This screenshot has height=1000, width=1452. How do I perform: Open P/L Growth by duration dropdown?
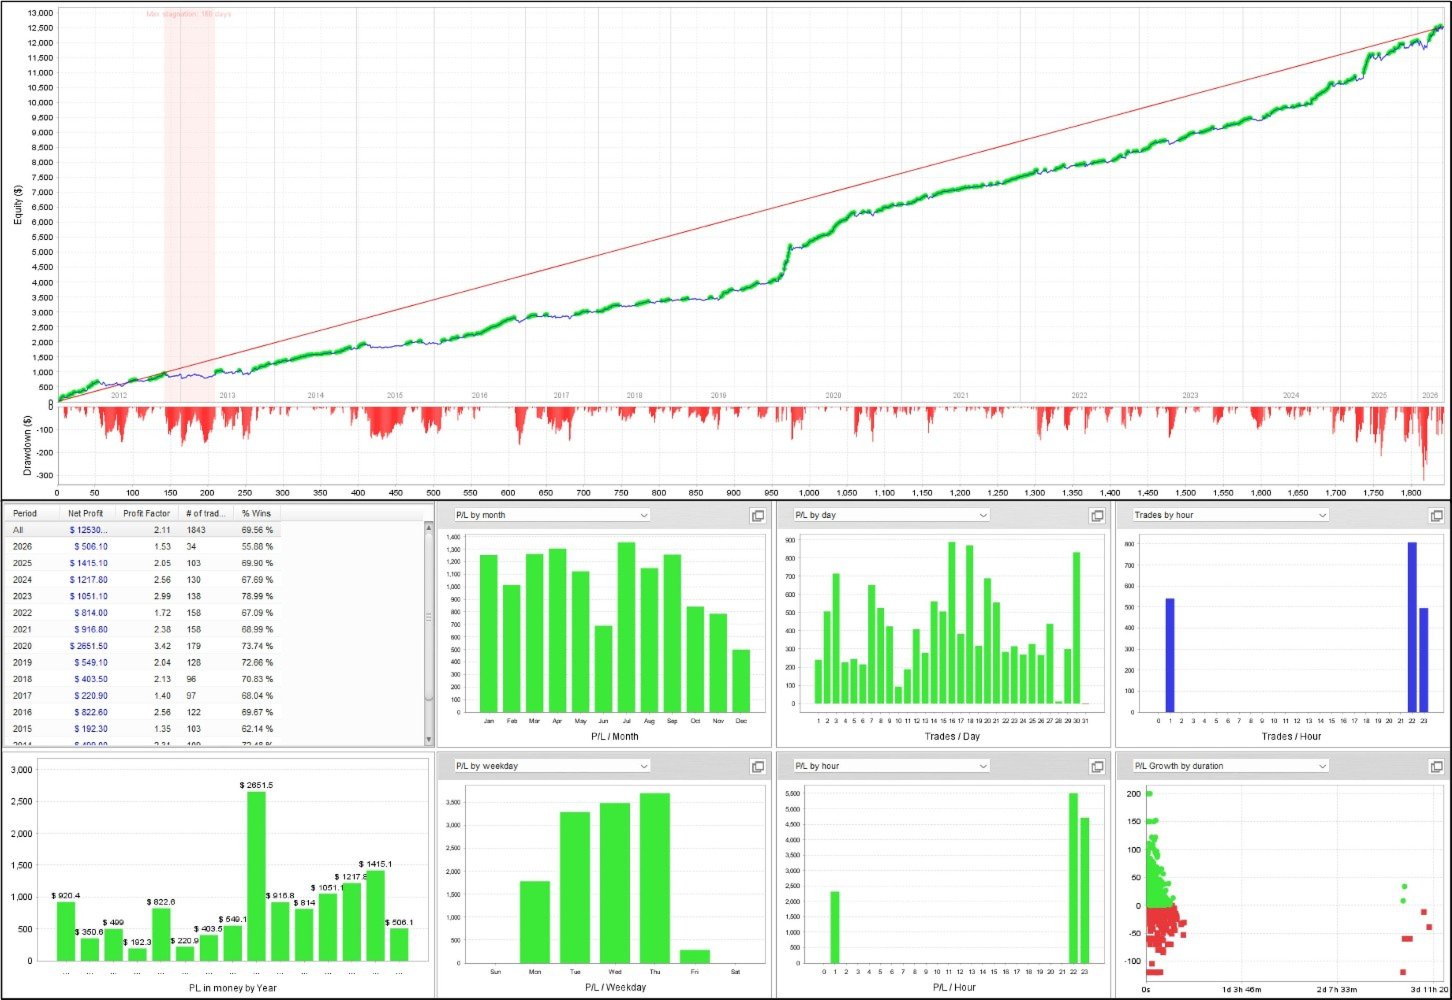pos(1230,766)
